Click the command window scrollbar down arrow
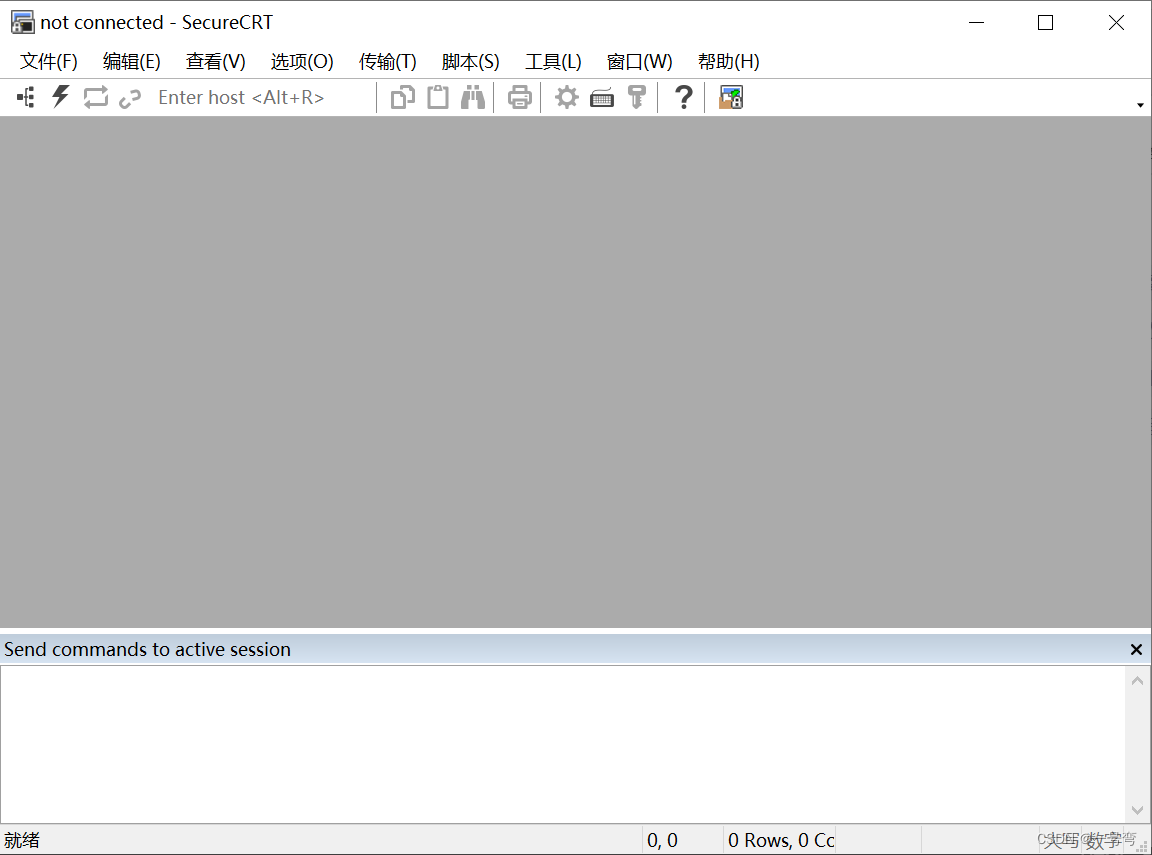Viewport: 1152px width, 855px height. point(1138,810)
